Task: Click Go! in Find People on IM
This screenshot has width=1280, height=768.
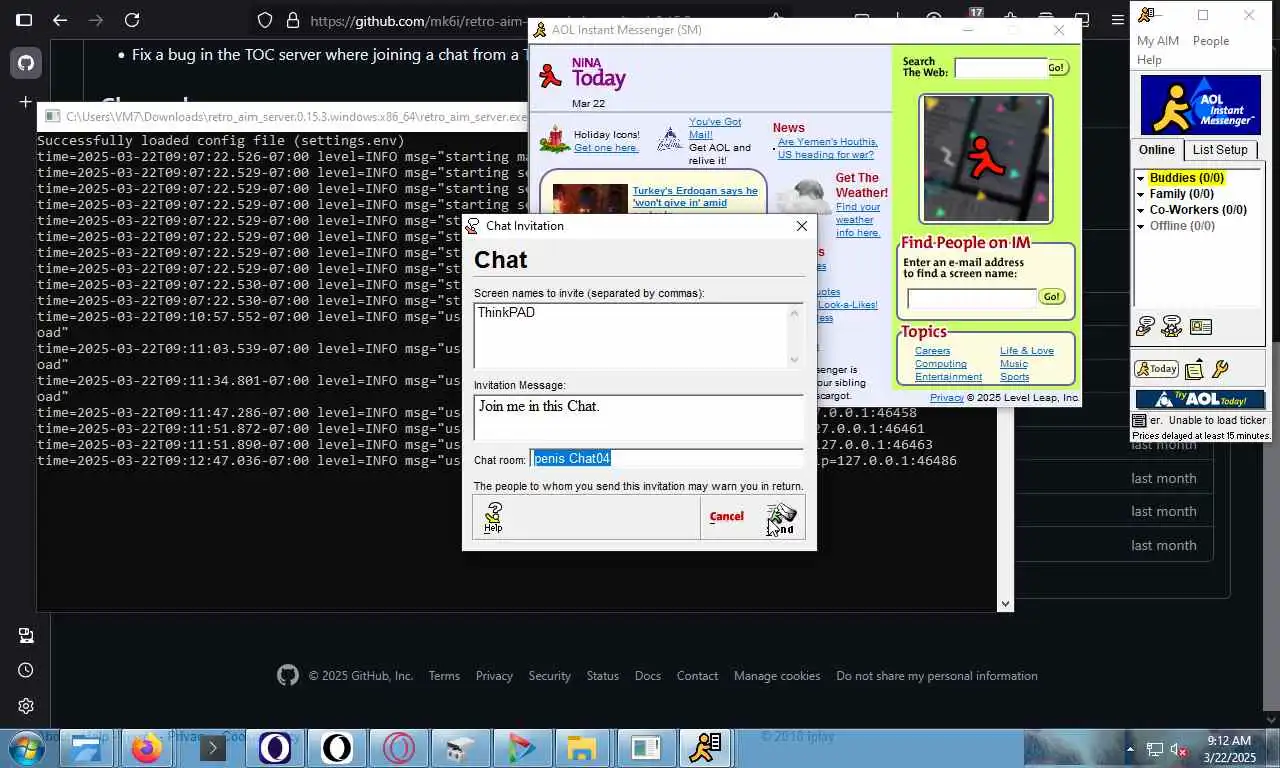Action: (x=1051, y=297)
